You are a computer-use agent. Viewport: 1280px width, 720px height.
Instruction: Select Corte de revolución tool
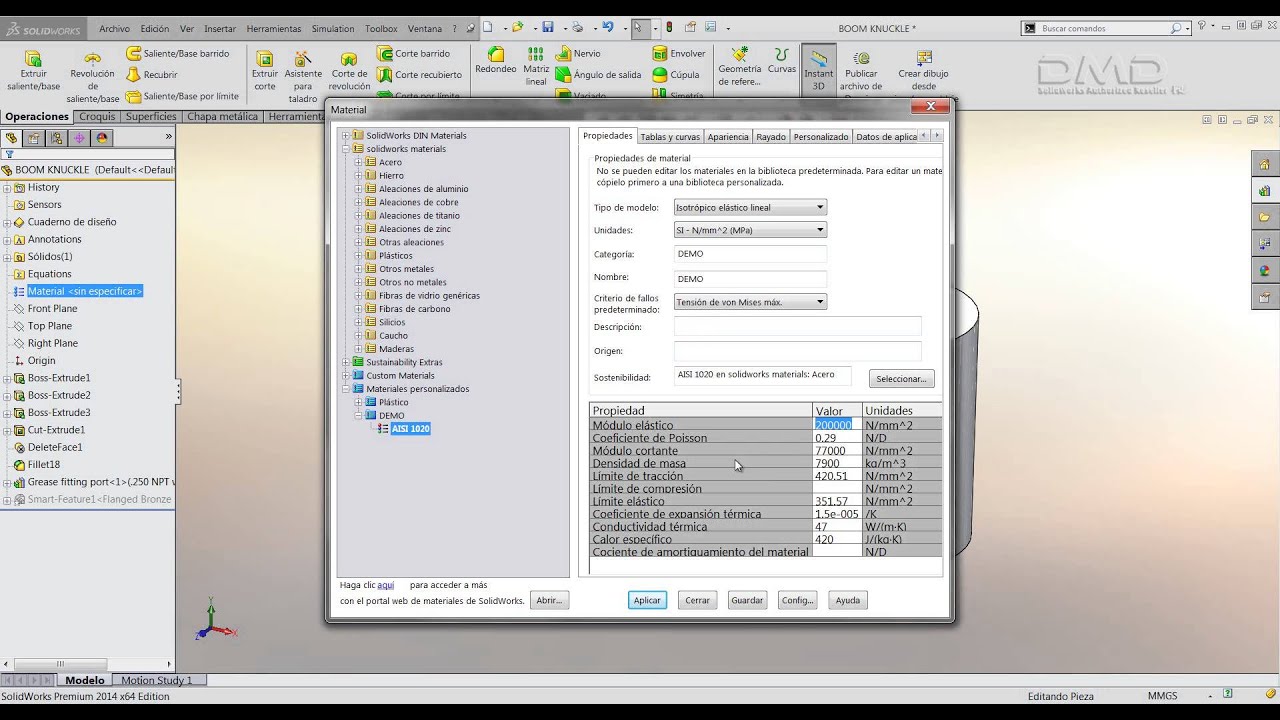[x=349, y=72]
